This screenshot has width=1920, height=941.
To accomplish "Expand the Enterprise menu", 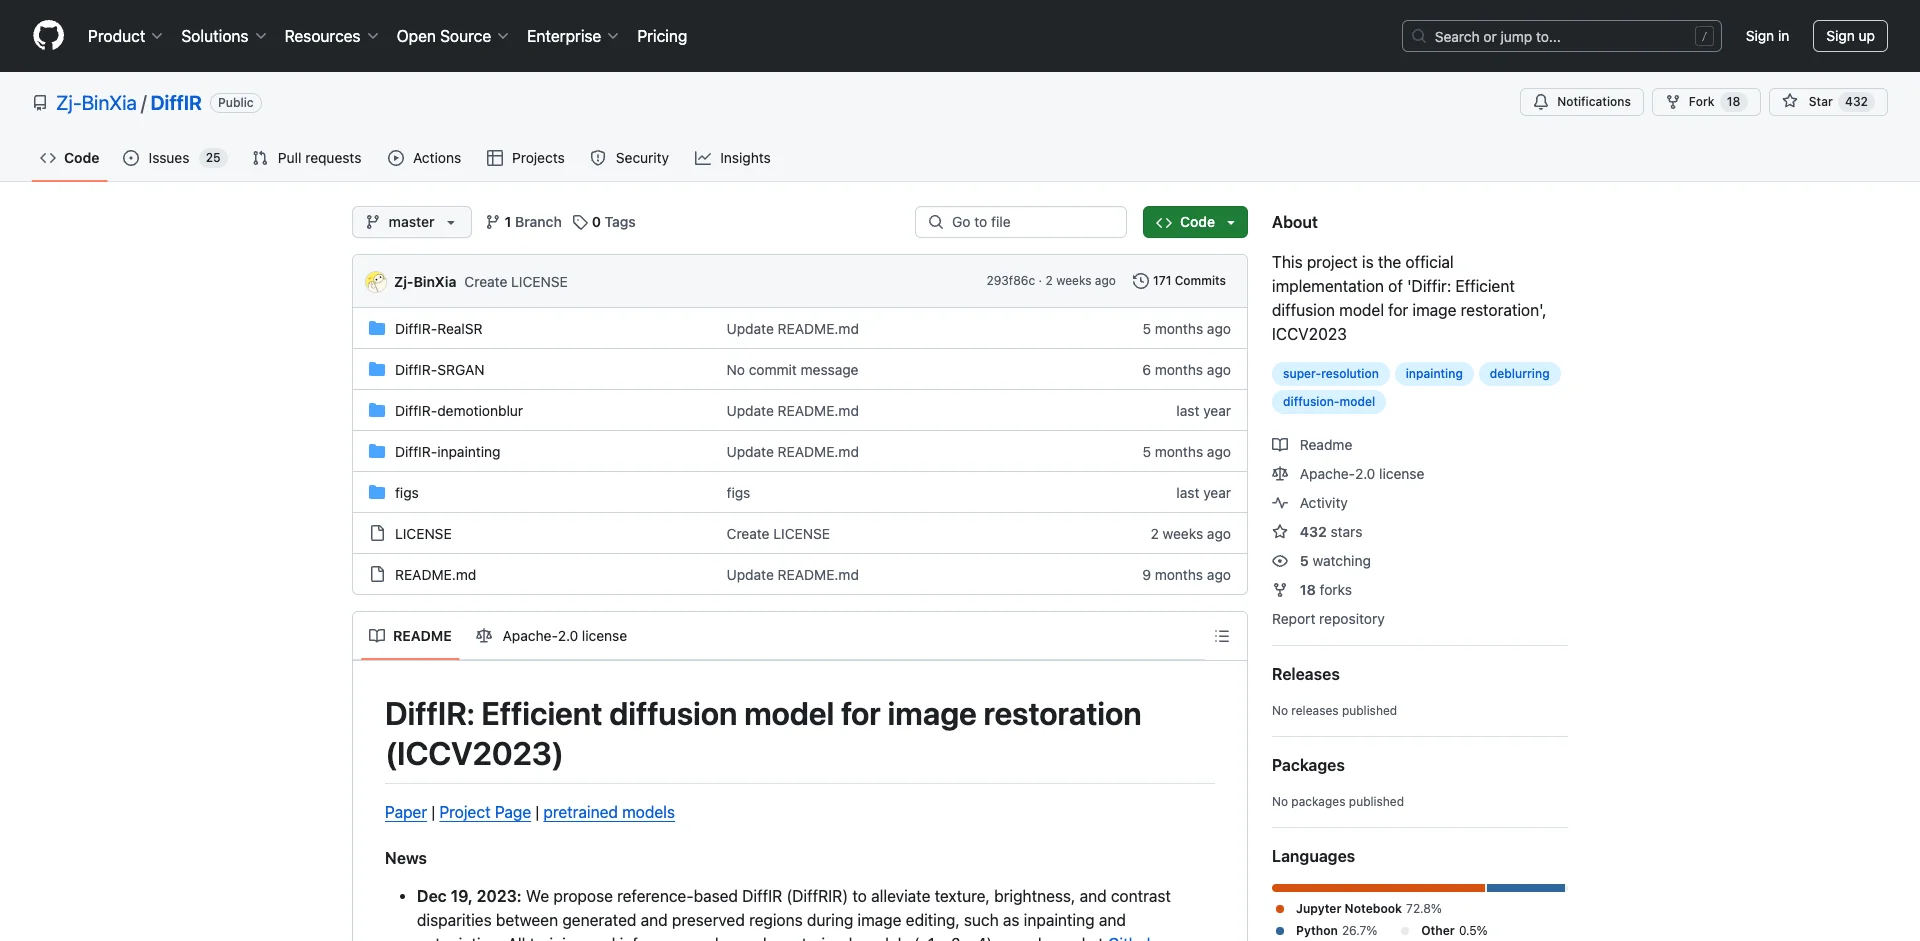I will point(573,36).
